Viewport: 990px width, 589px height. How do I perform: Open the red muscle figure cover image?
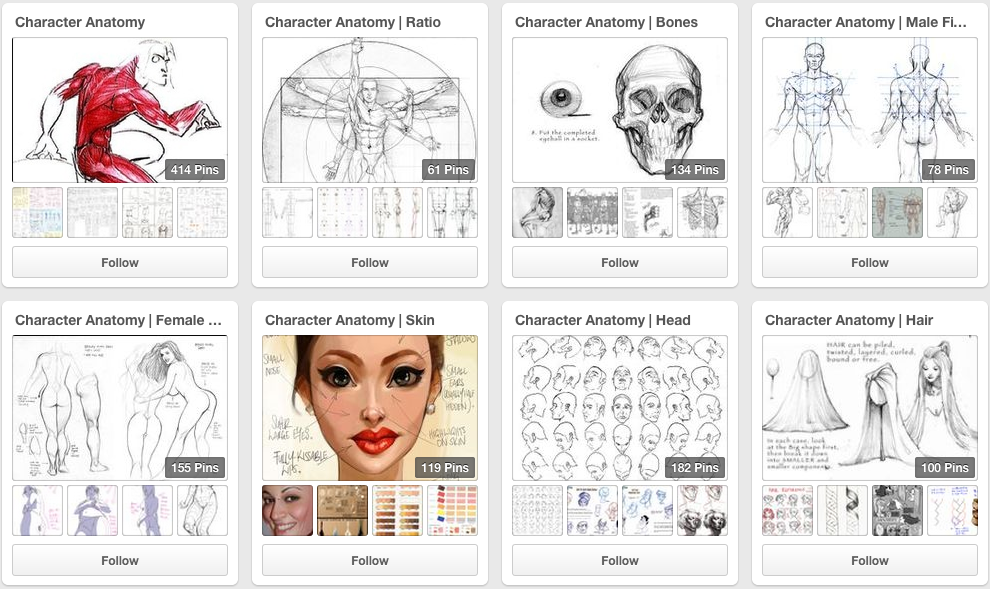click(120, 110)
